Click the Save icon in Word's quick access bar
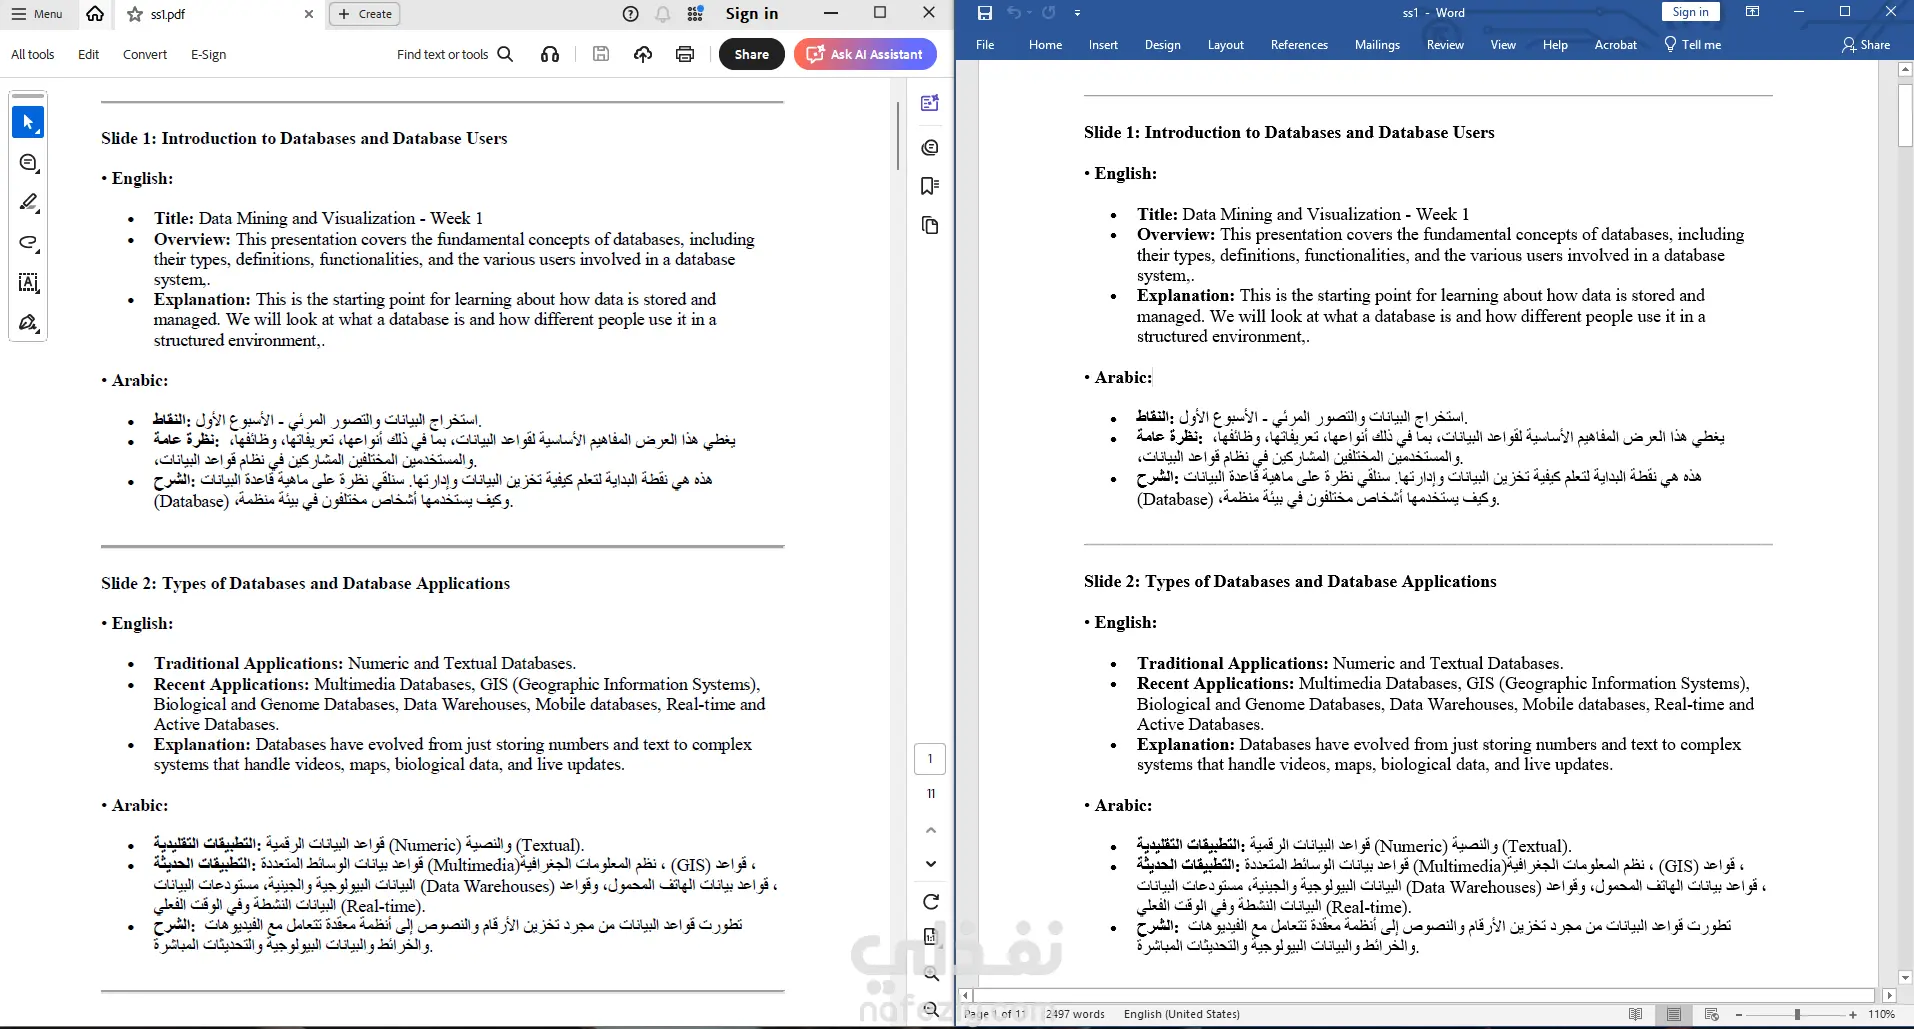1914x1029 pixels. click(x=985, y=13)
